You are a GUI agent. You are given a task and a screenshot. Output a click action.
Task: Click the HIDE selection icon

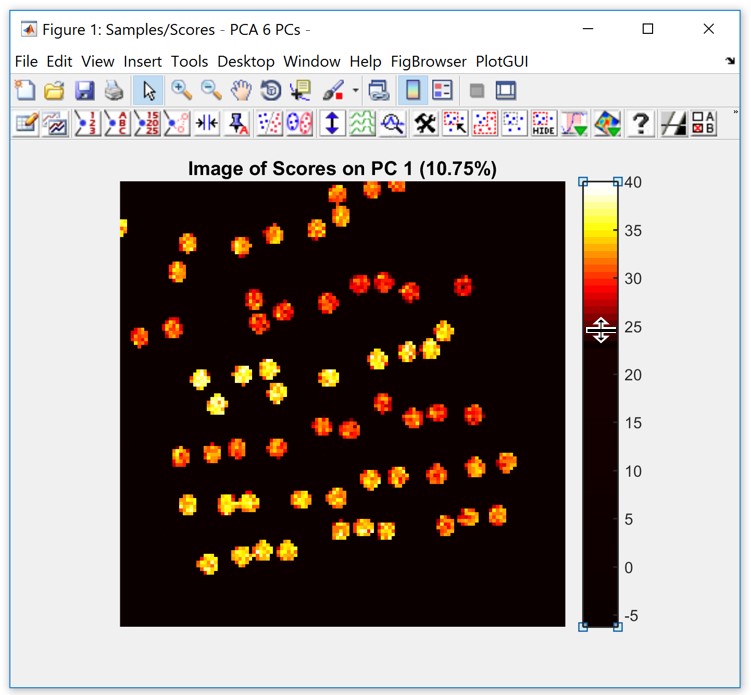[543, 123]
